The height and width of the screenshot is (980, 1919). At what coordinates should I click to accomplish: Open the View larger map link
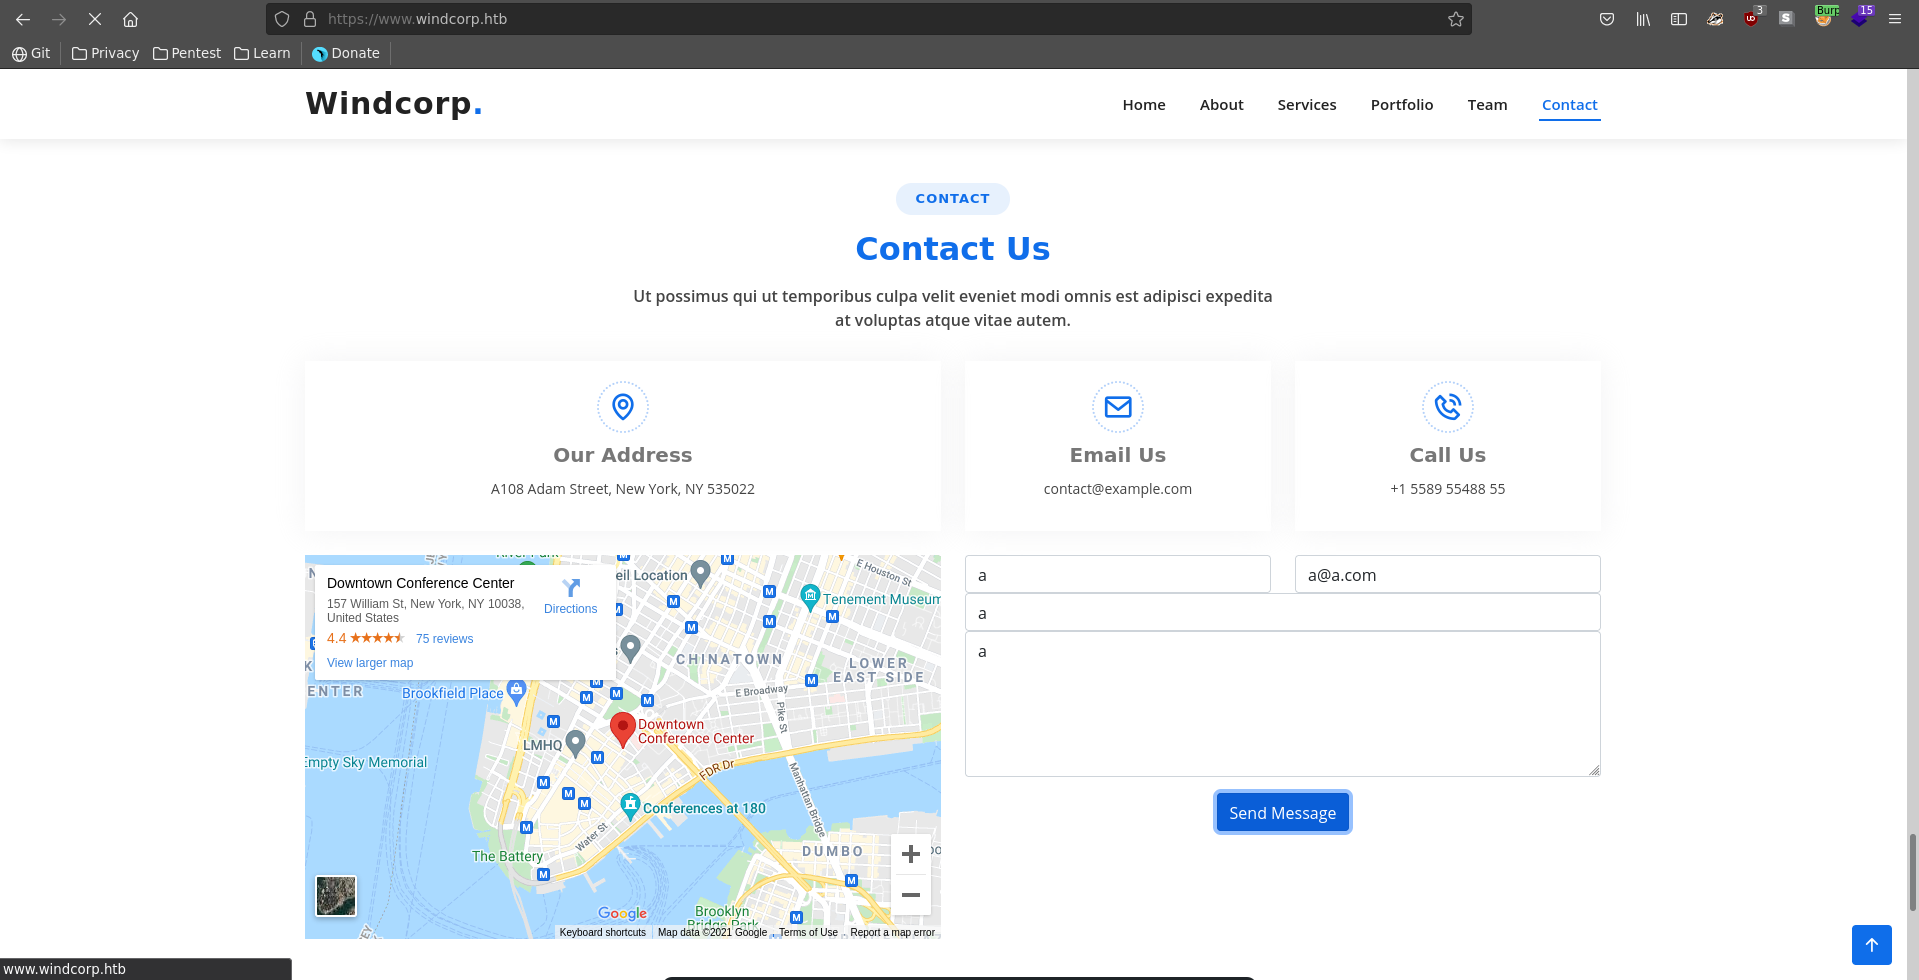370,663
